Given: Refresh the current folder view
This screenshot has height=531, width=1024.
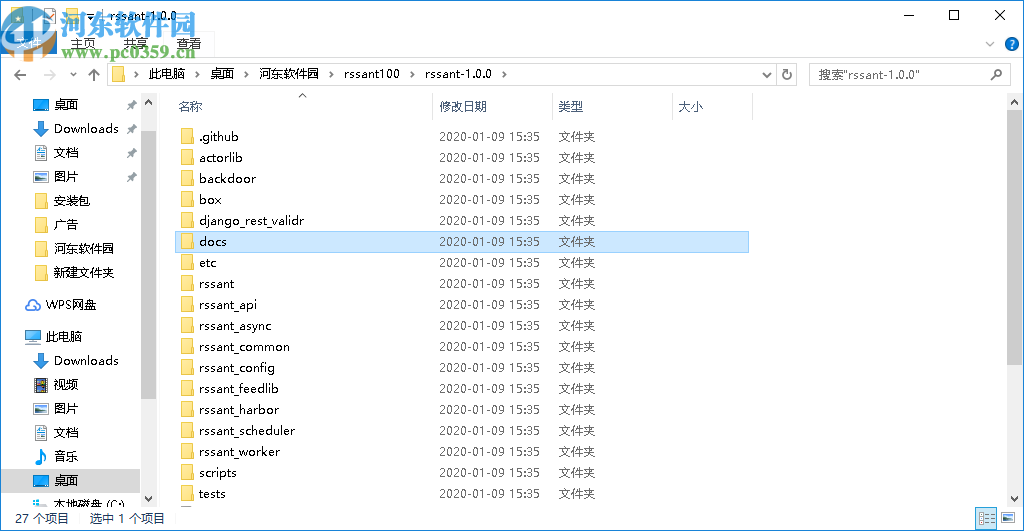Looking at the screenshot, I should click(787, 74).
